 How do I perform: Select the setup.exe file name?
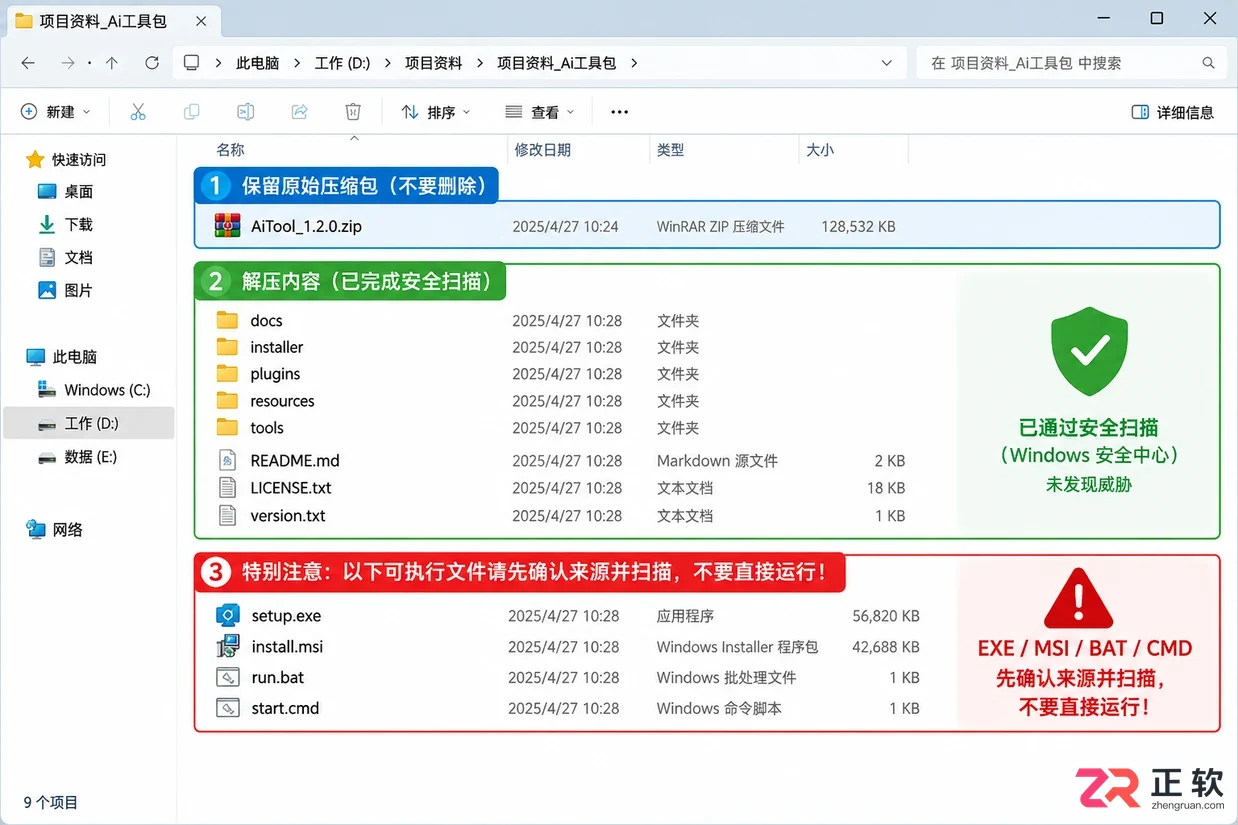(x=286, y=616)
